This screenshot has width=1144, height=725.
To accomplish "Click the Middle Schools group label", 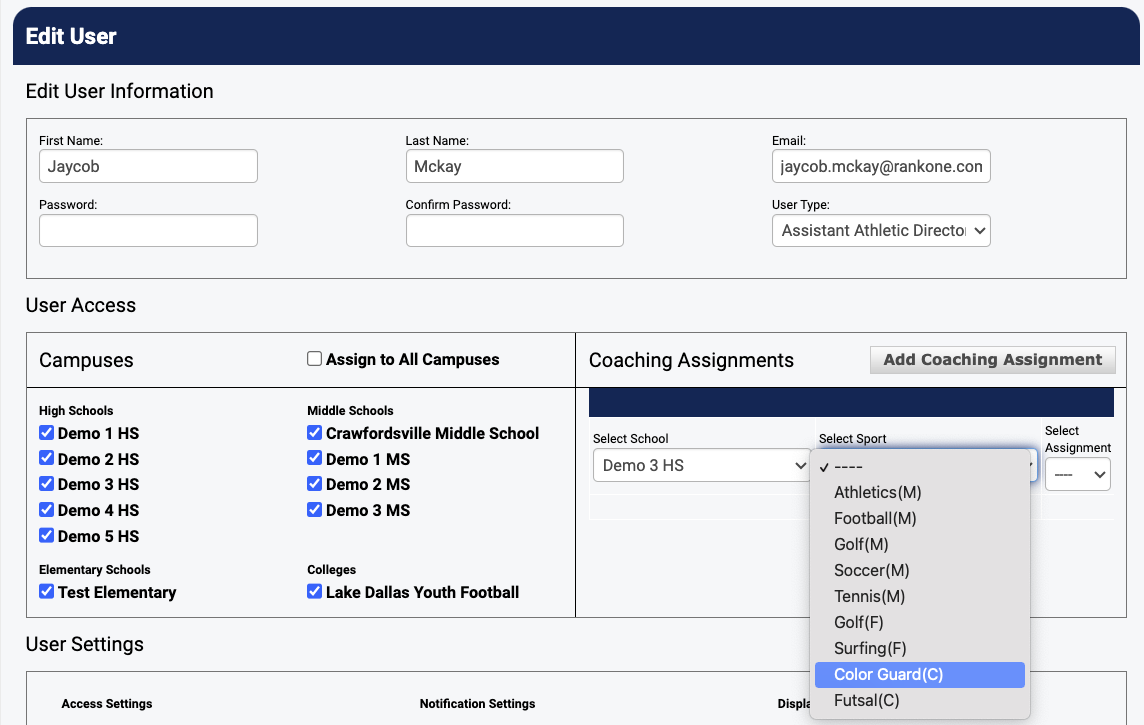I will point(350,411).
